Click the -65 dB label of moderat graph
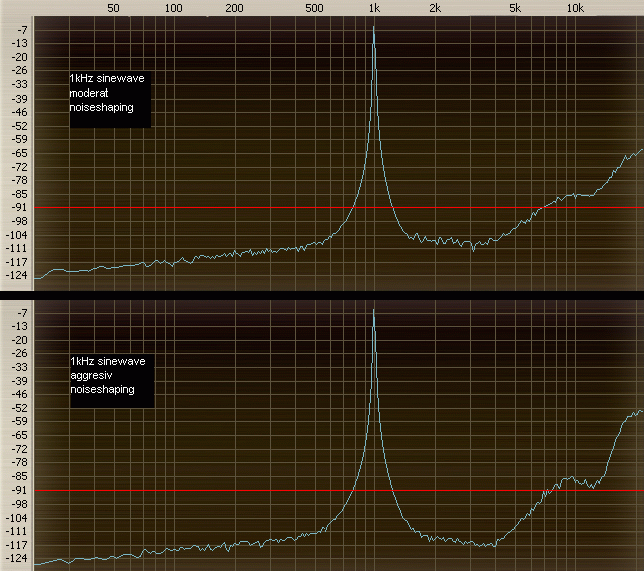The width and height of the screenshot is (644, 571). (19, 153)
